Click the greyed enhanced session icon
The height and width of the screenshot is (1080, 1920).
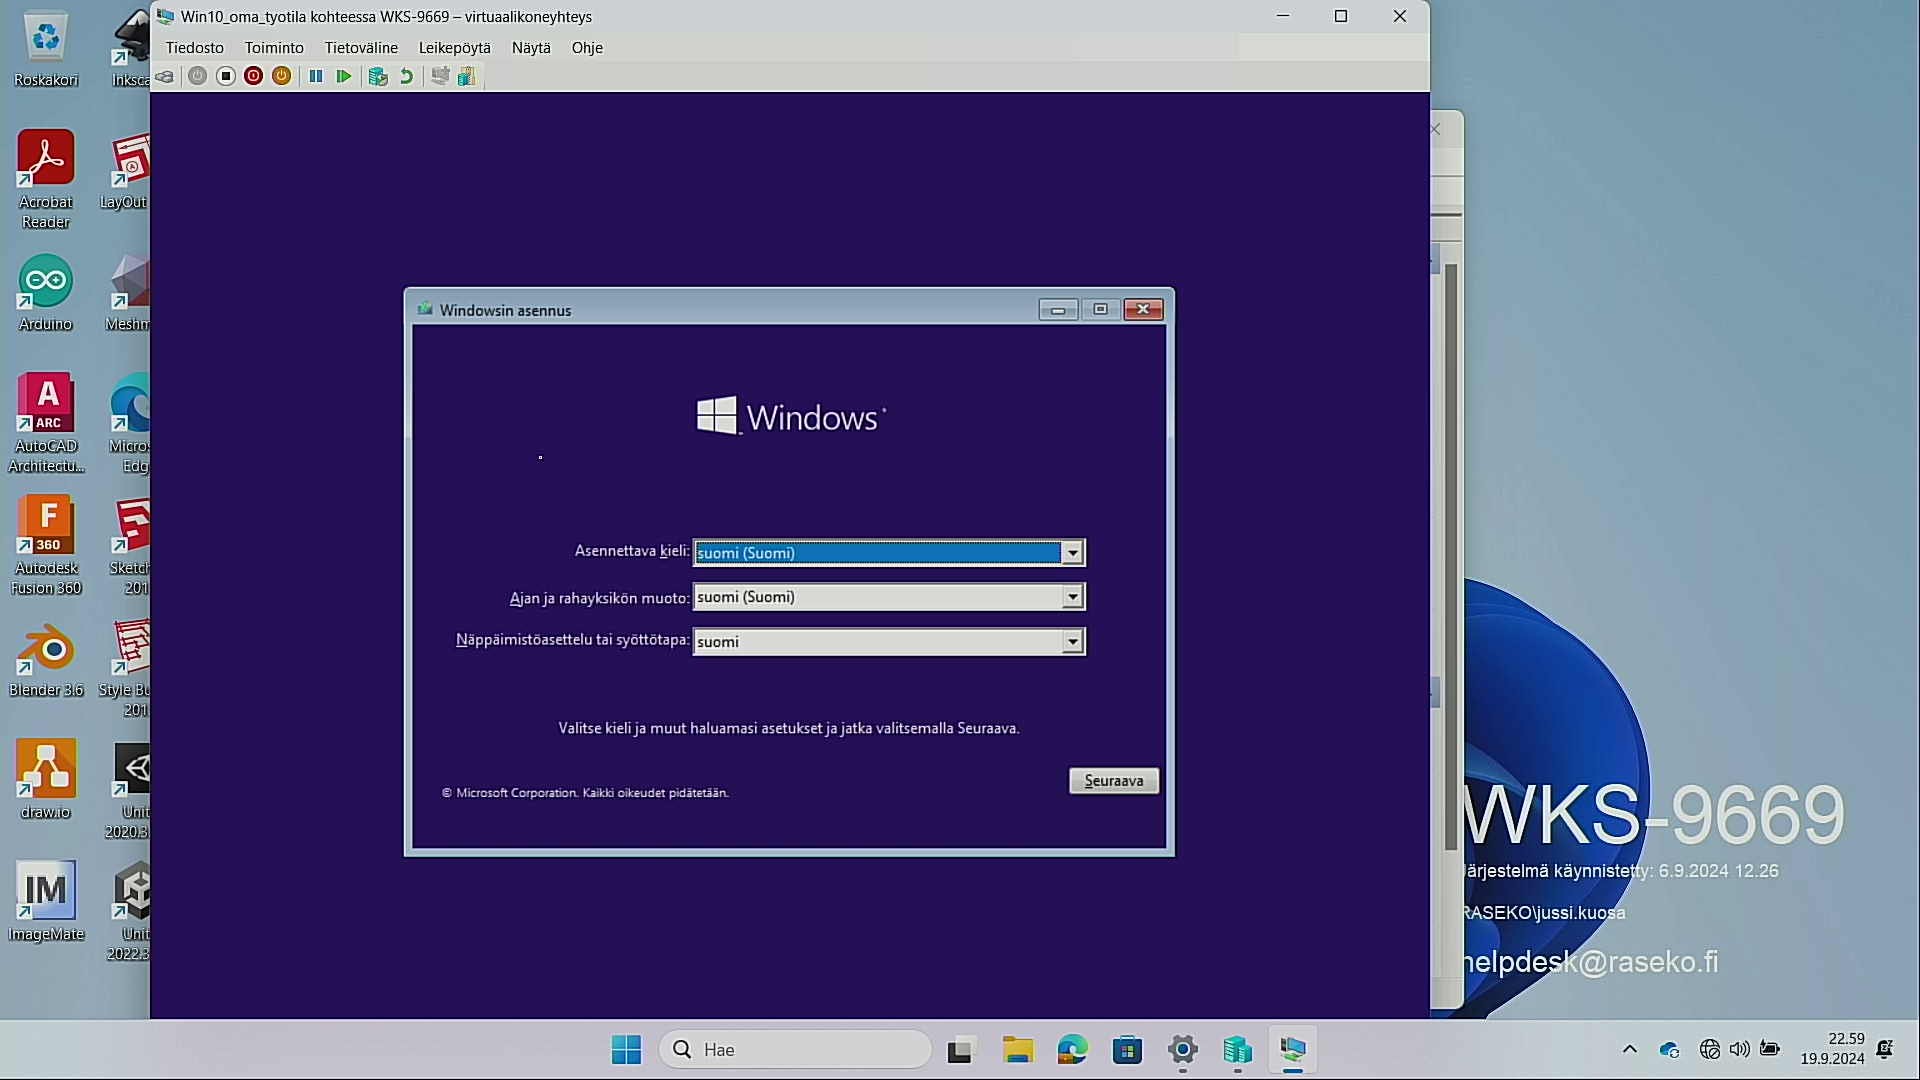tap(440, 76)
